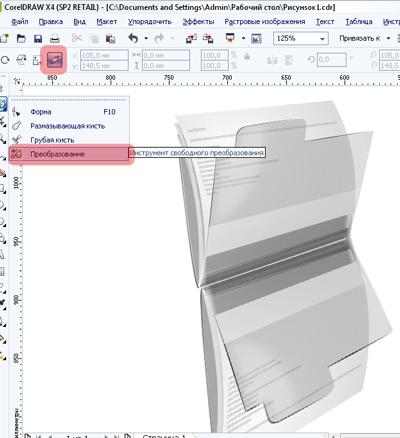Click the rotation angle input field
The width and height of the screenshot is (400, 438).
pos(332,60)
